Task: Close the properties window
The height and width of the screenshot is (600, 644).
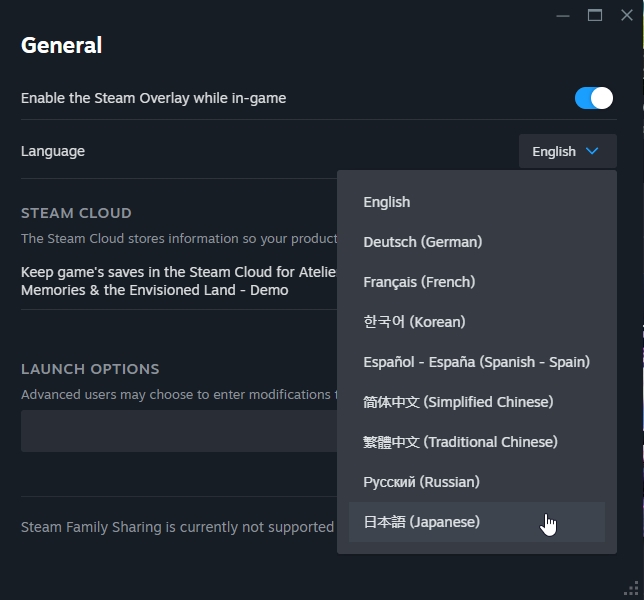Action: coord(627,15)
